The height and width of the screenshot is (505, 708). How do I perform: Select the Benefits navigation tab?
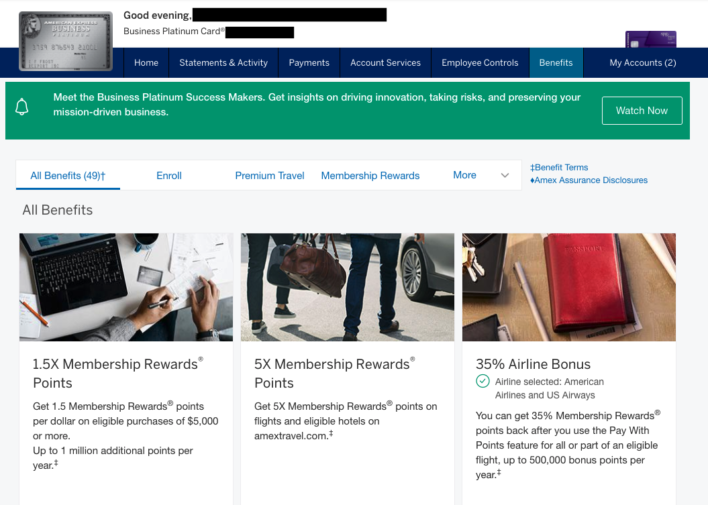pos(556,63)
